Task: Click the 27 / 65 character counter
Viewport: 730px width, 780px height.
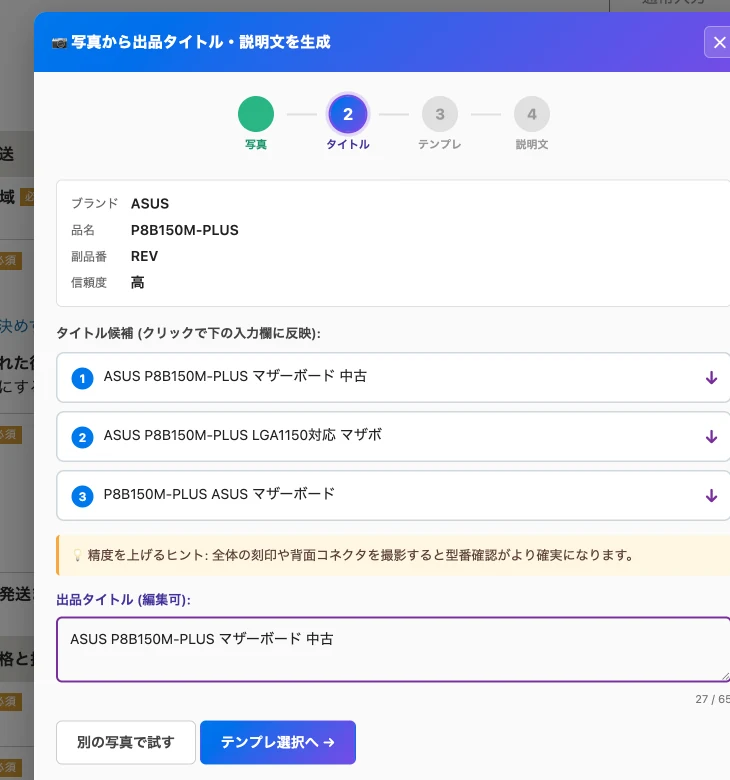Action: (x=713, y=699)
